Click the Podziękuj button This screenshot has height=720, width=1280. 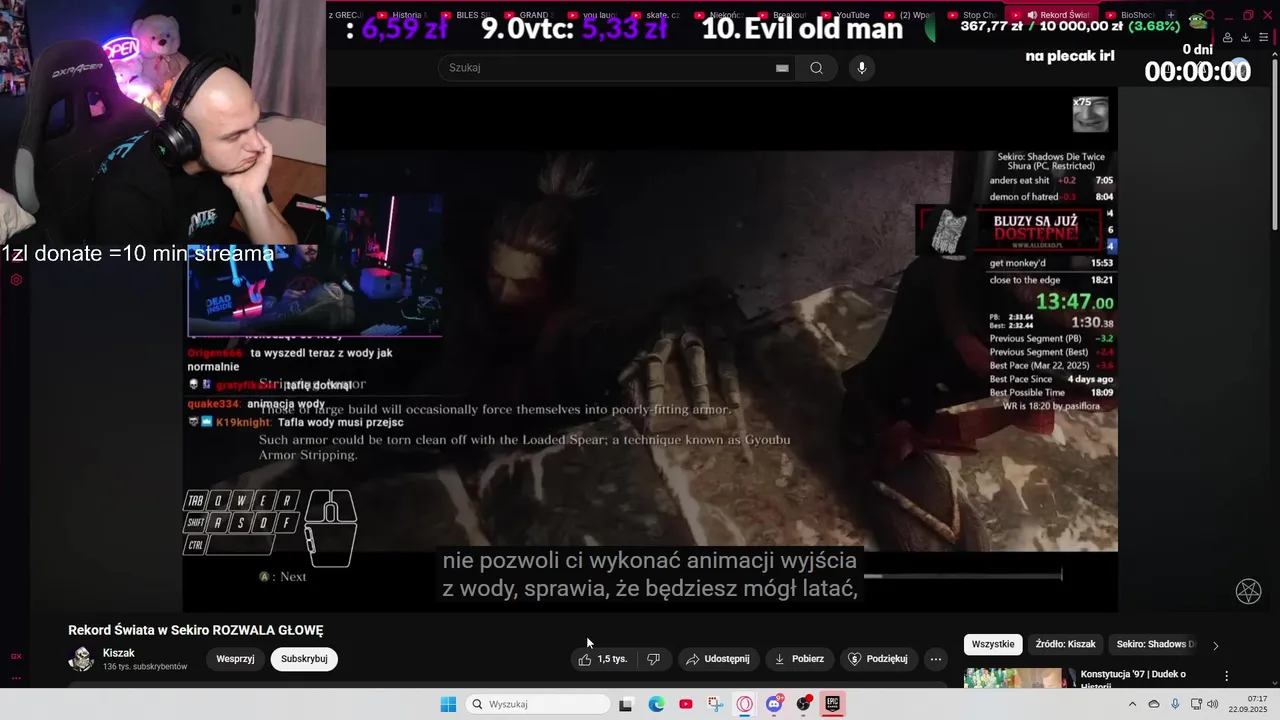click(x=878, y=659)
